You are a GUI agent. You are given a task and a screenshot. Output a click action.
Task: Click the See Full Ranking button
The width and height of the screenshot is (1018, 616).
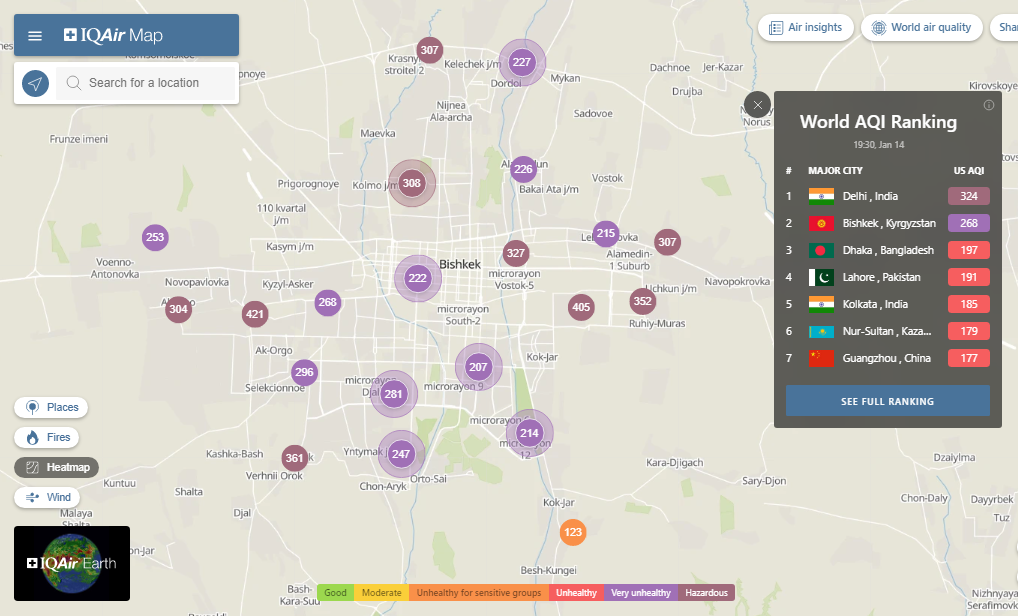(887, 401)
